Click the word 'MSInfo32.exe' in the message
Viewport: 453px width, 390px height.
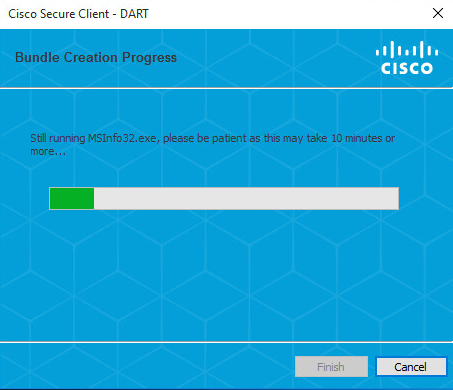pos(123,138)
